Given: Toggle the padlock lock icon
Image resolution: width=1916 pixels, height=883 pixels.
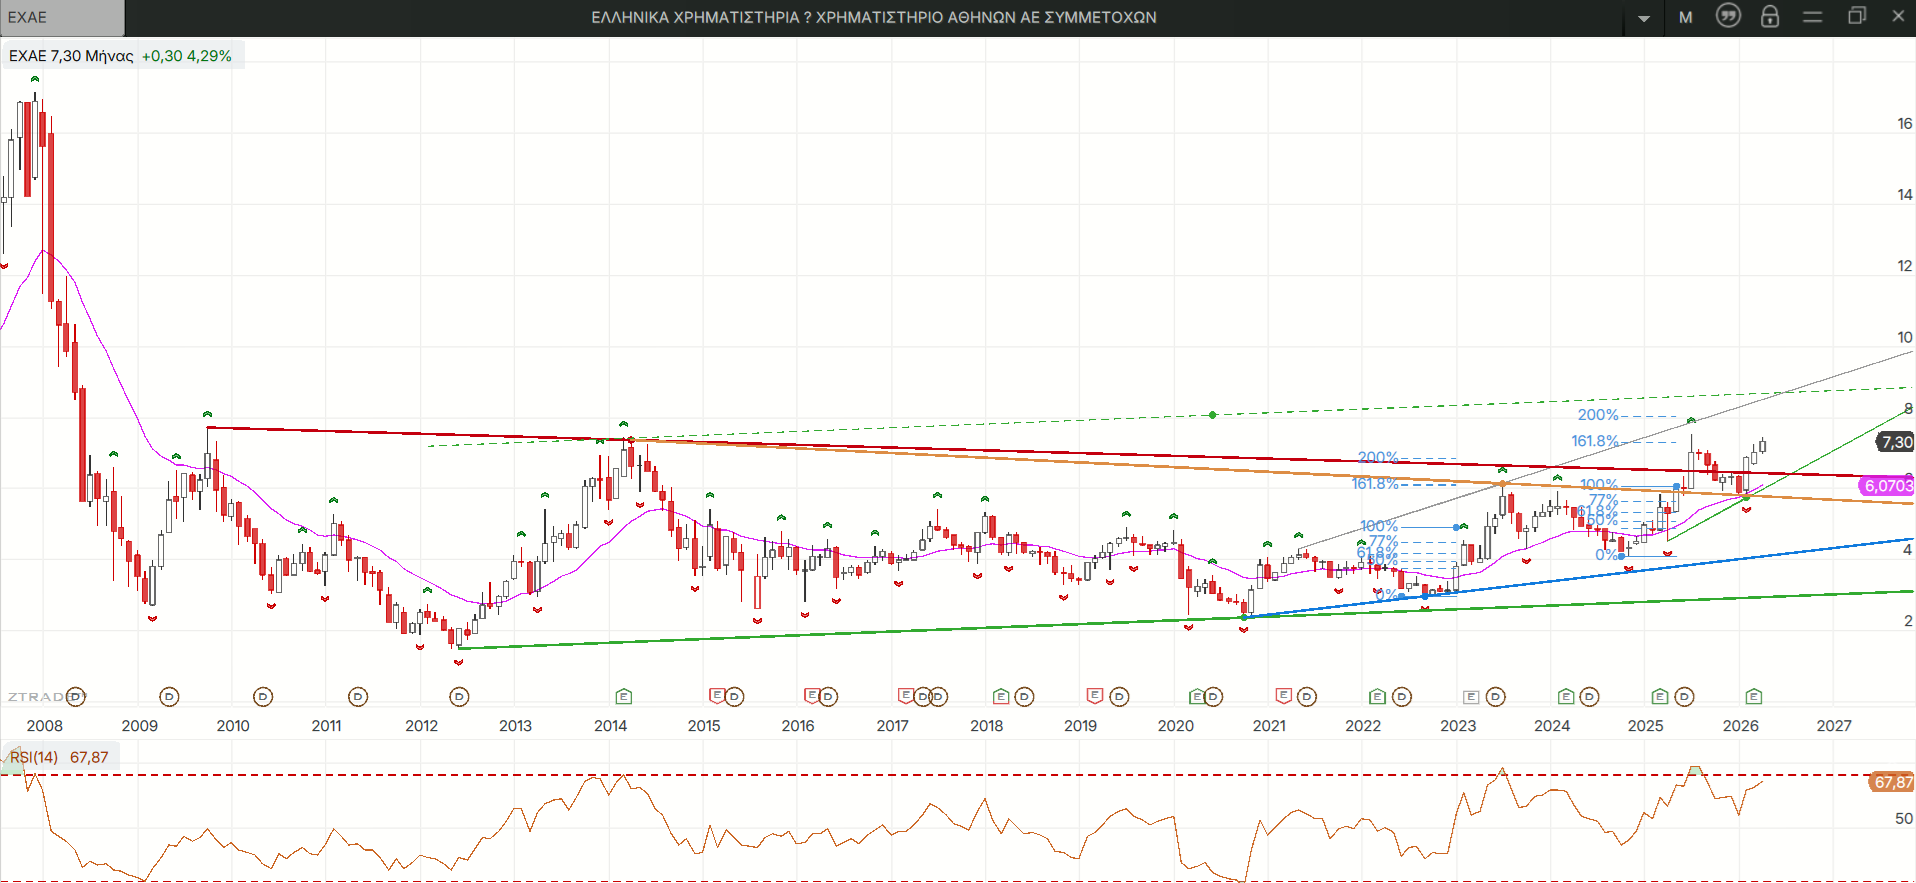Looking at the screenshot, I should coord(1769,17).
